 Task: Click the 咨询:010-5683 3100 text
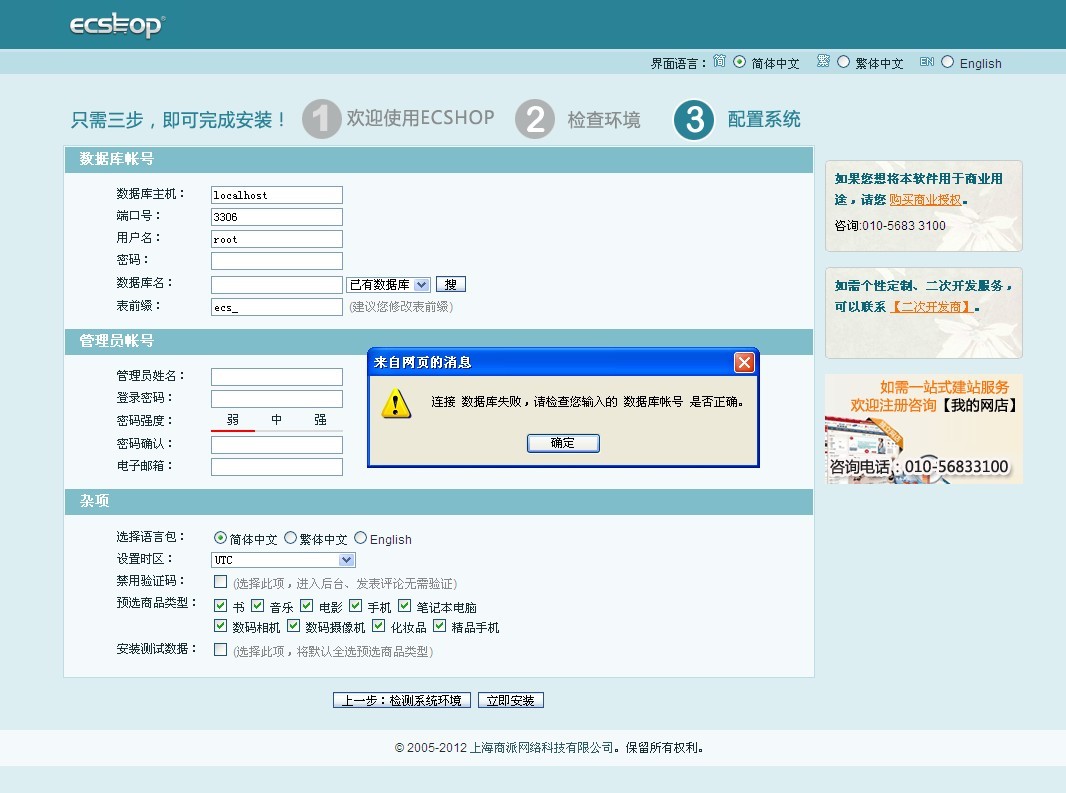tap(890, 226)
